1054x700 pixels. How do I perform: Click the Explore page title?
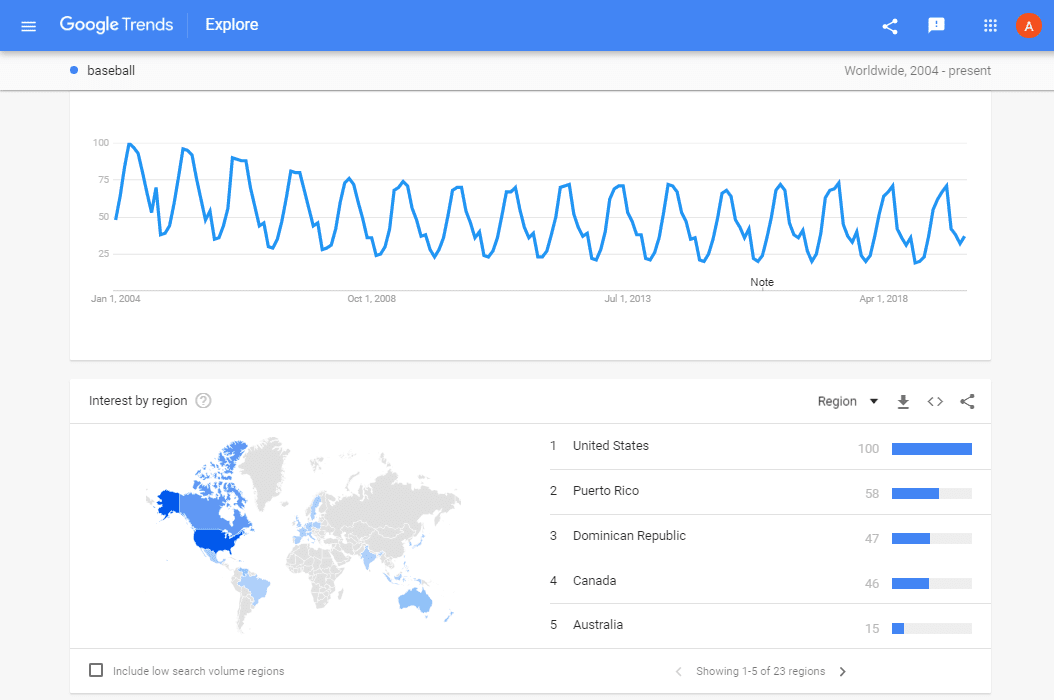(232, 25)
